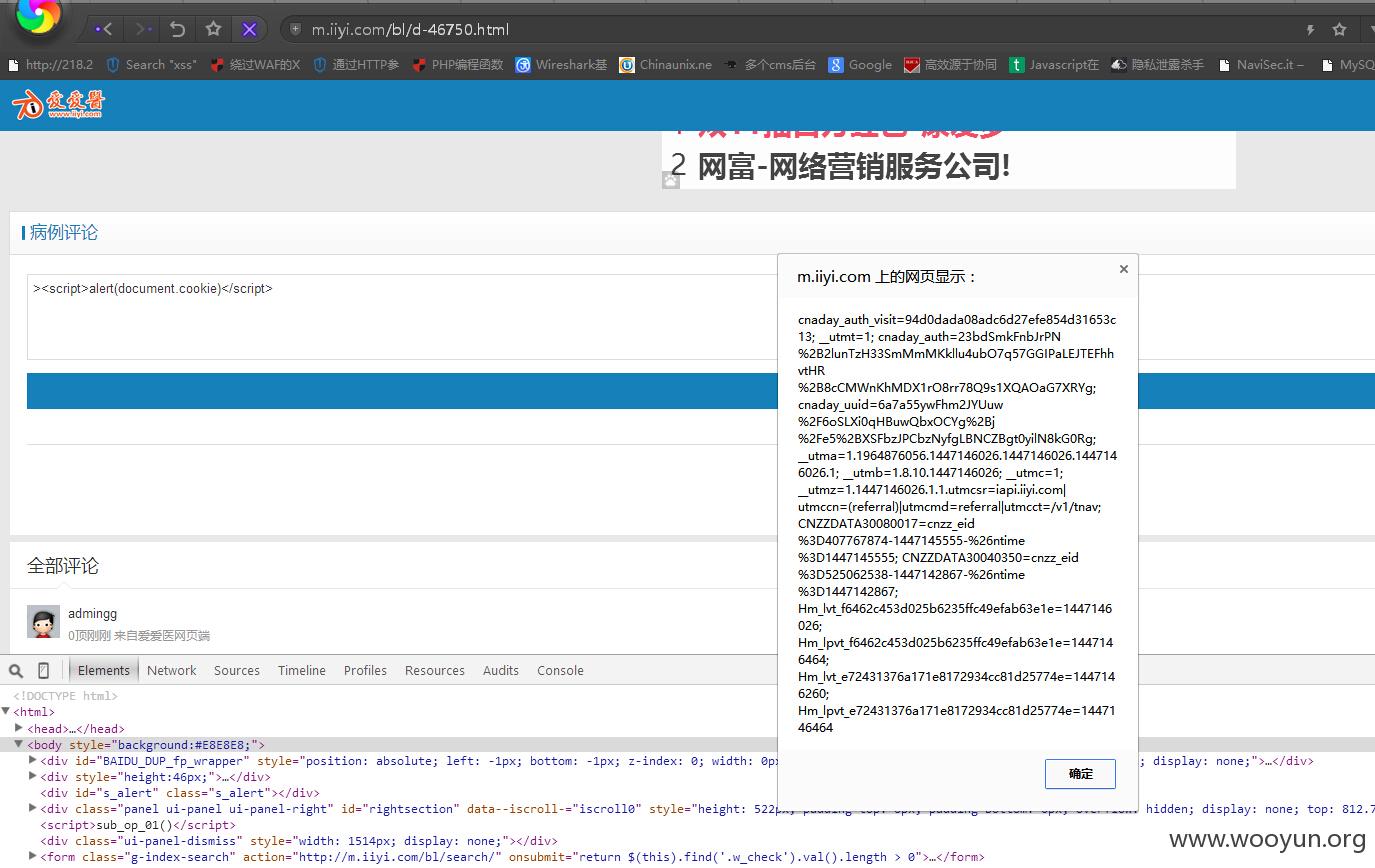Click the favorites star in toolbar
The height and width of the screenshot is (868, 1375).
(x=213, y=29)
